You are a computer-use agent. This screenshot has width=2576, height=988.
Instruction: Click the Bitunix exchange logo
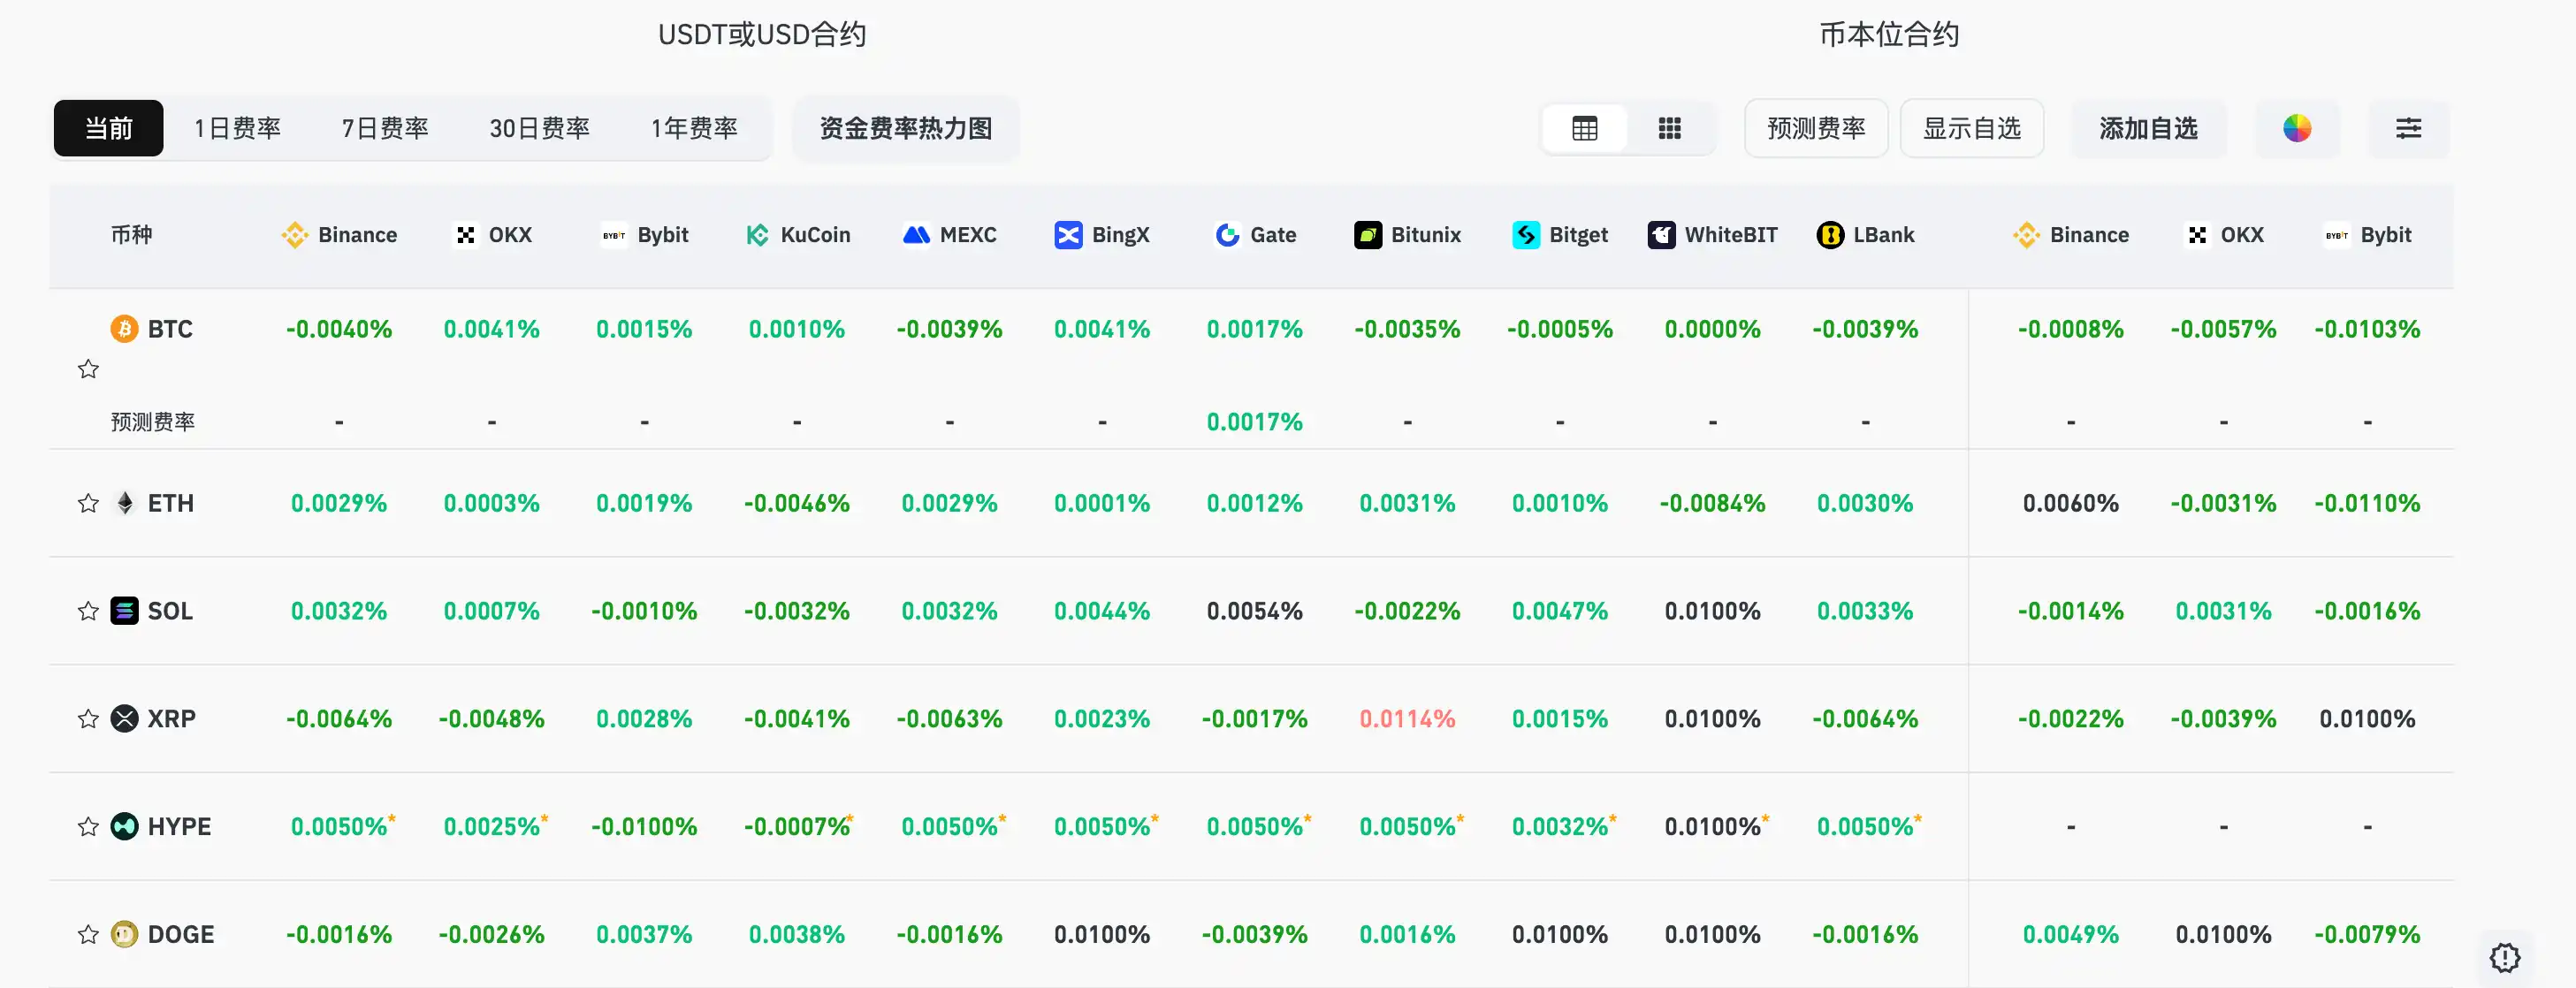click(x=1367, y=235)
